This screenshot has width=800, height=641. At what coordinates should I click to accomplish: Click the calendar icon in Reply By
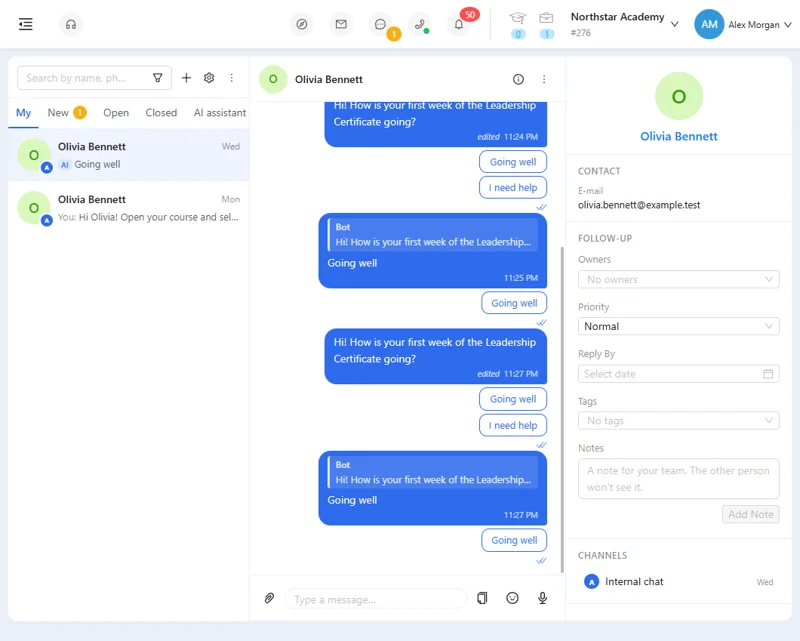[768, 374]
